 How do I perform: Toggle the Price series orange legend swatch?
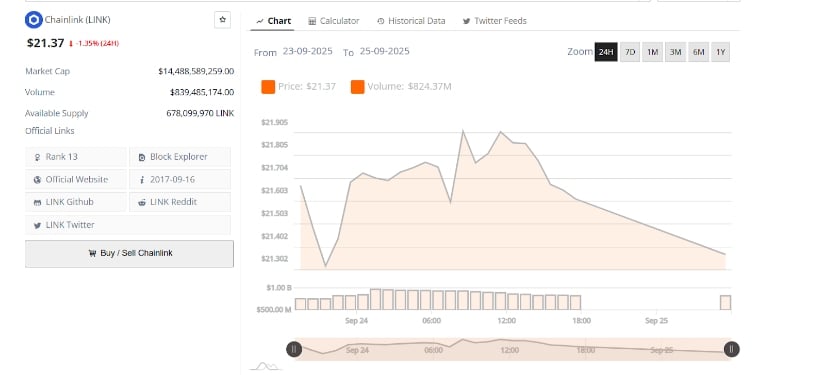click(x=268, y=87)
